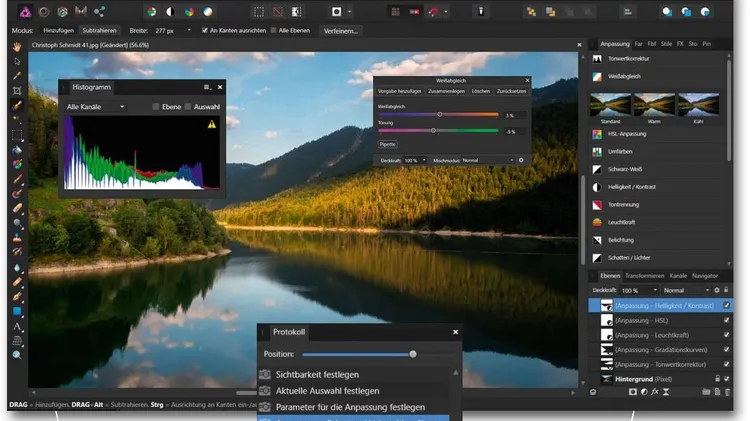Enable the 'Alle Ebenen' checkbox
This screenshot has width=750, height=421.
point(274,30)
